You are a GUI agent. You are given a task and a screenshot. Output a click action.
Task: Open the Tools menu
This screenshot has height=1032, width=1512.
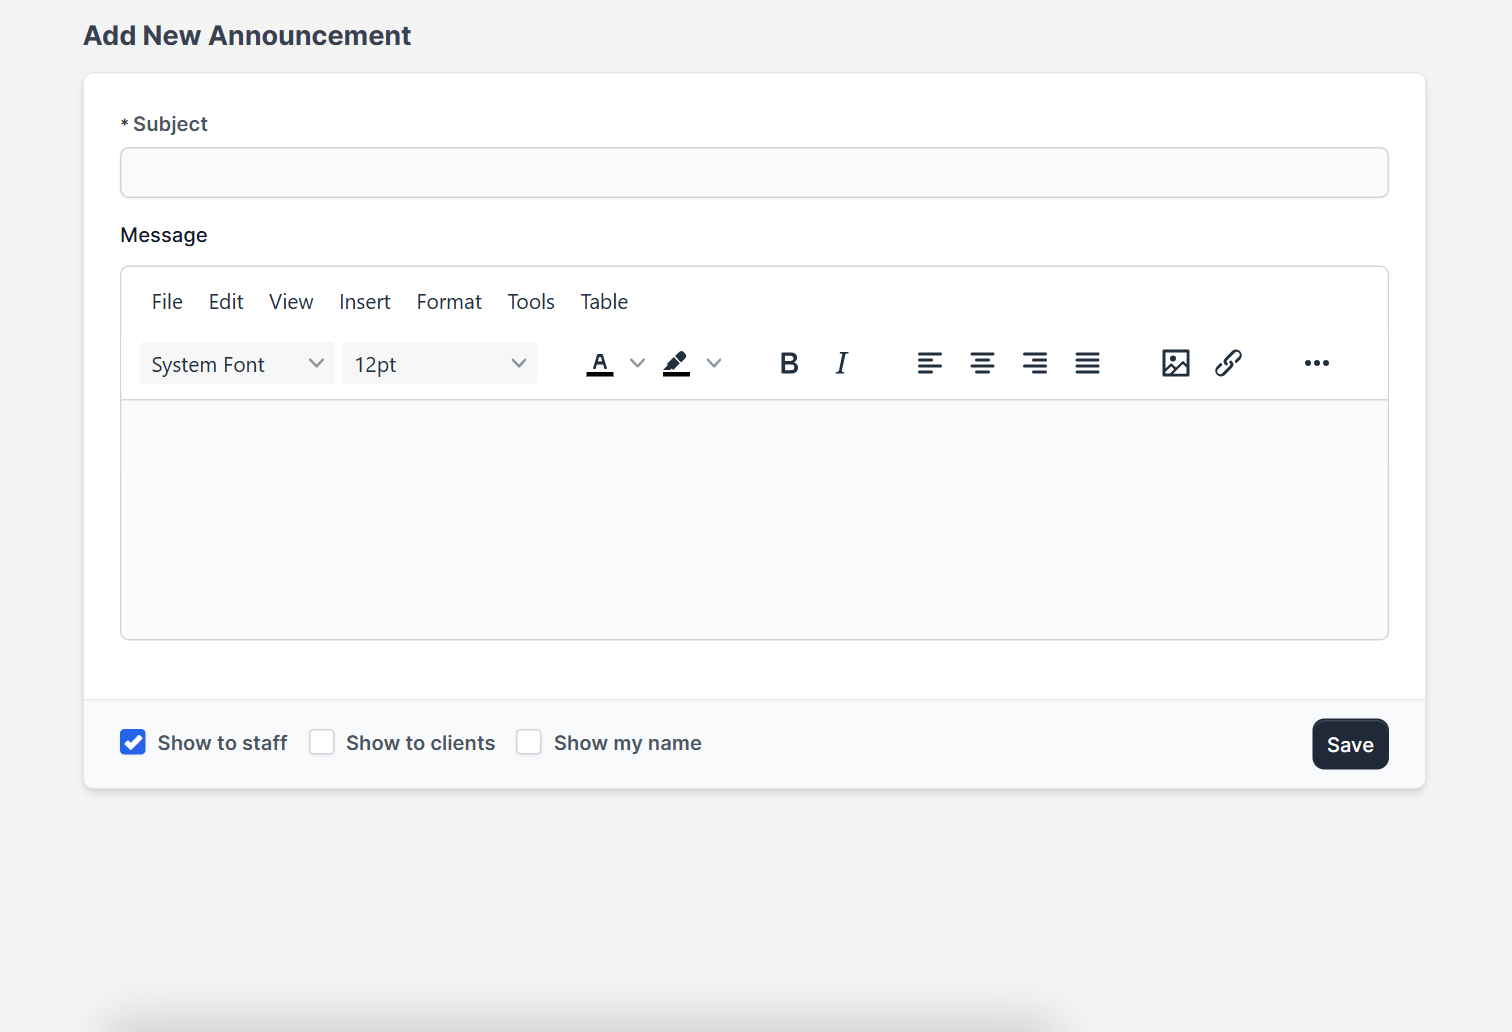click(531, 302)
